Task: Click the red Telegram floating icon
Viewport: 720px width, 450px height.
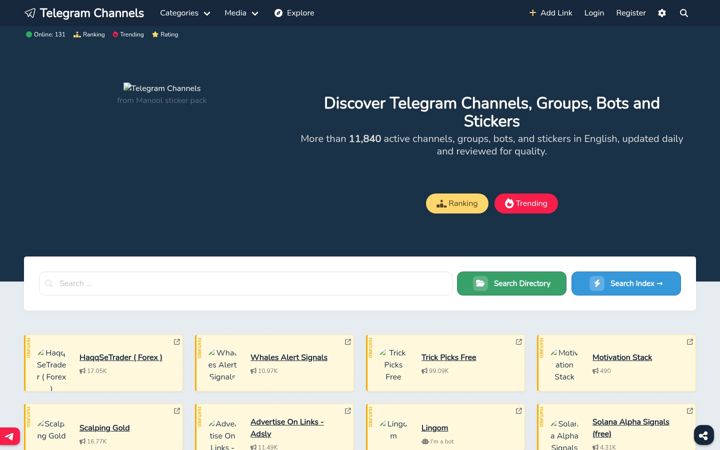Action: pos(10,436)
